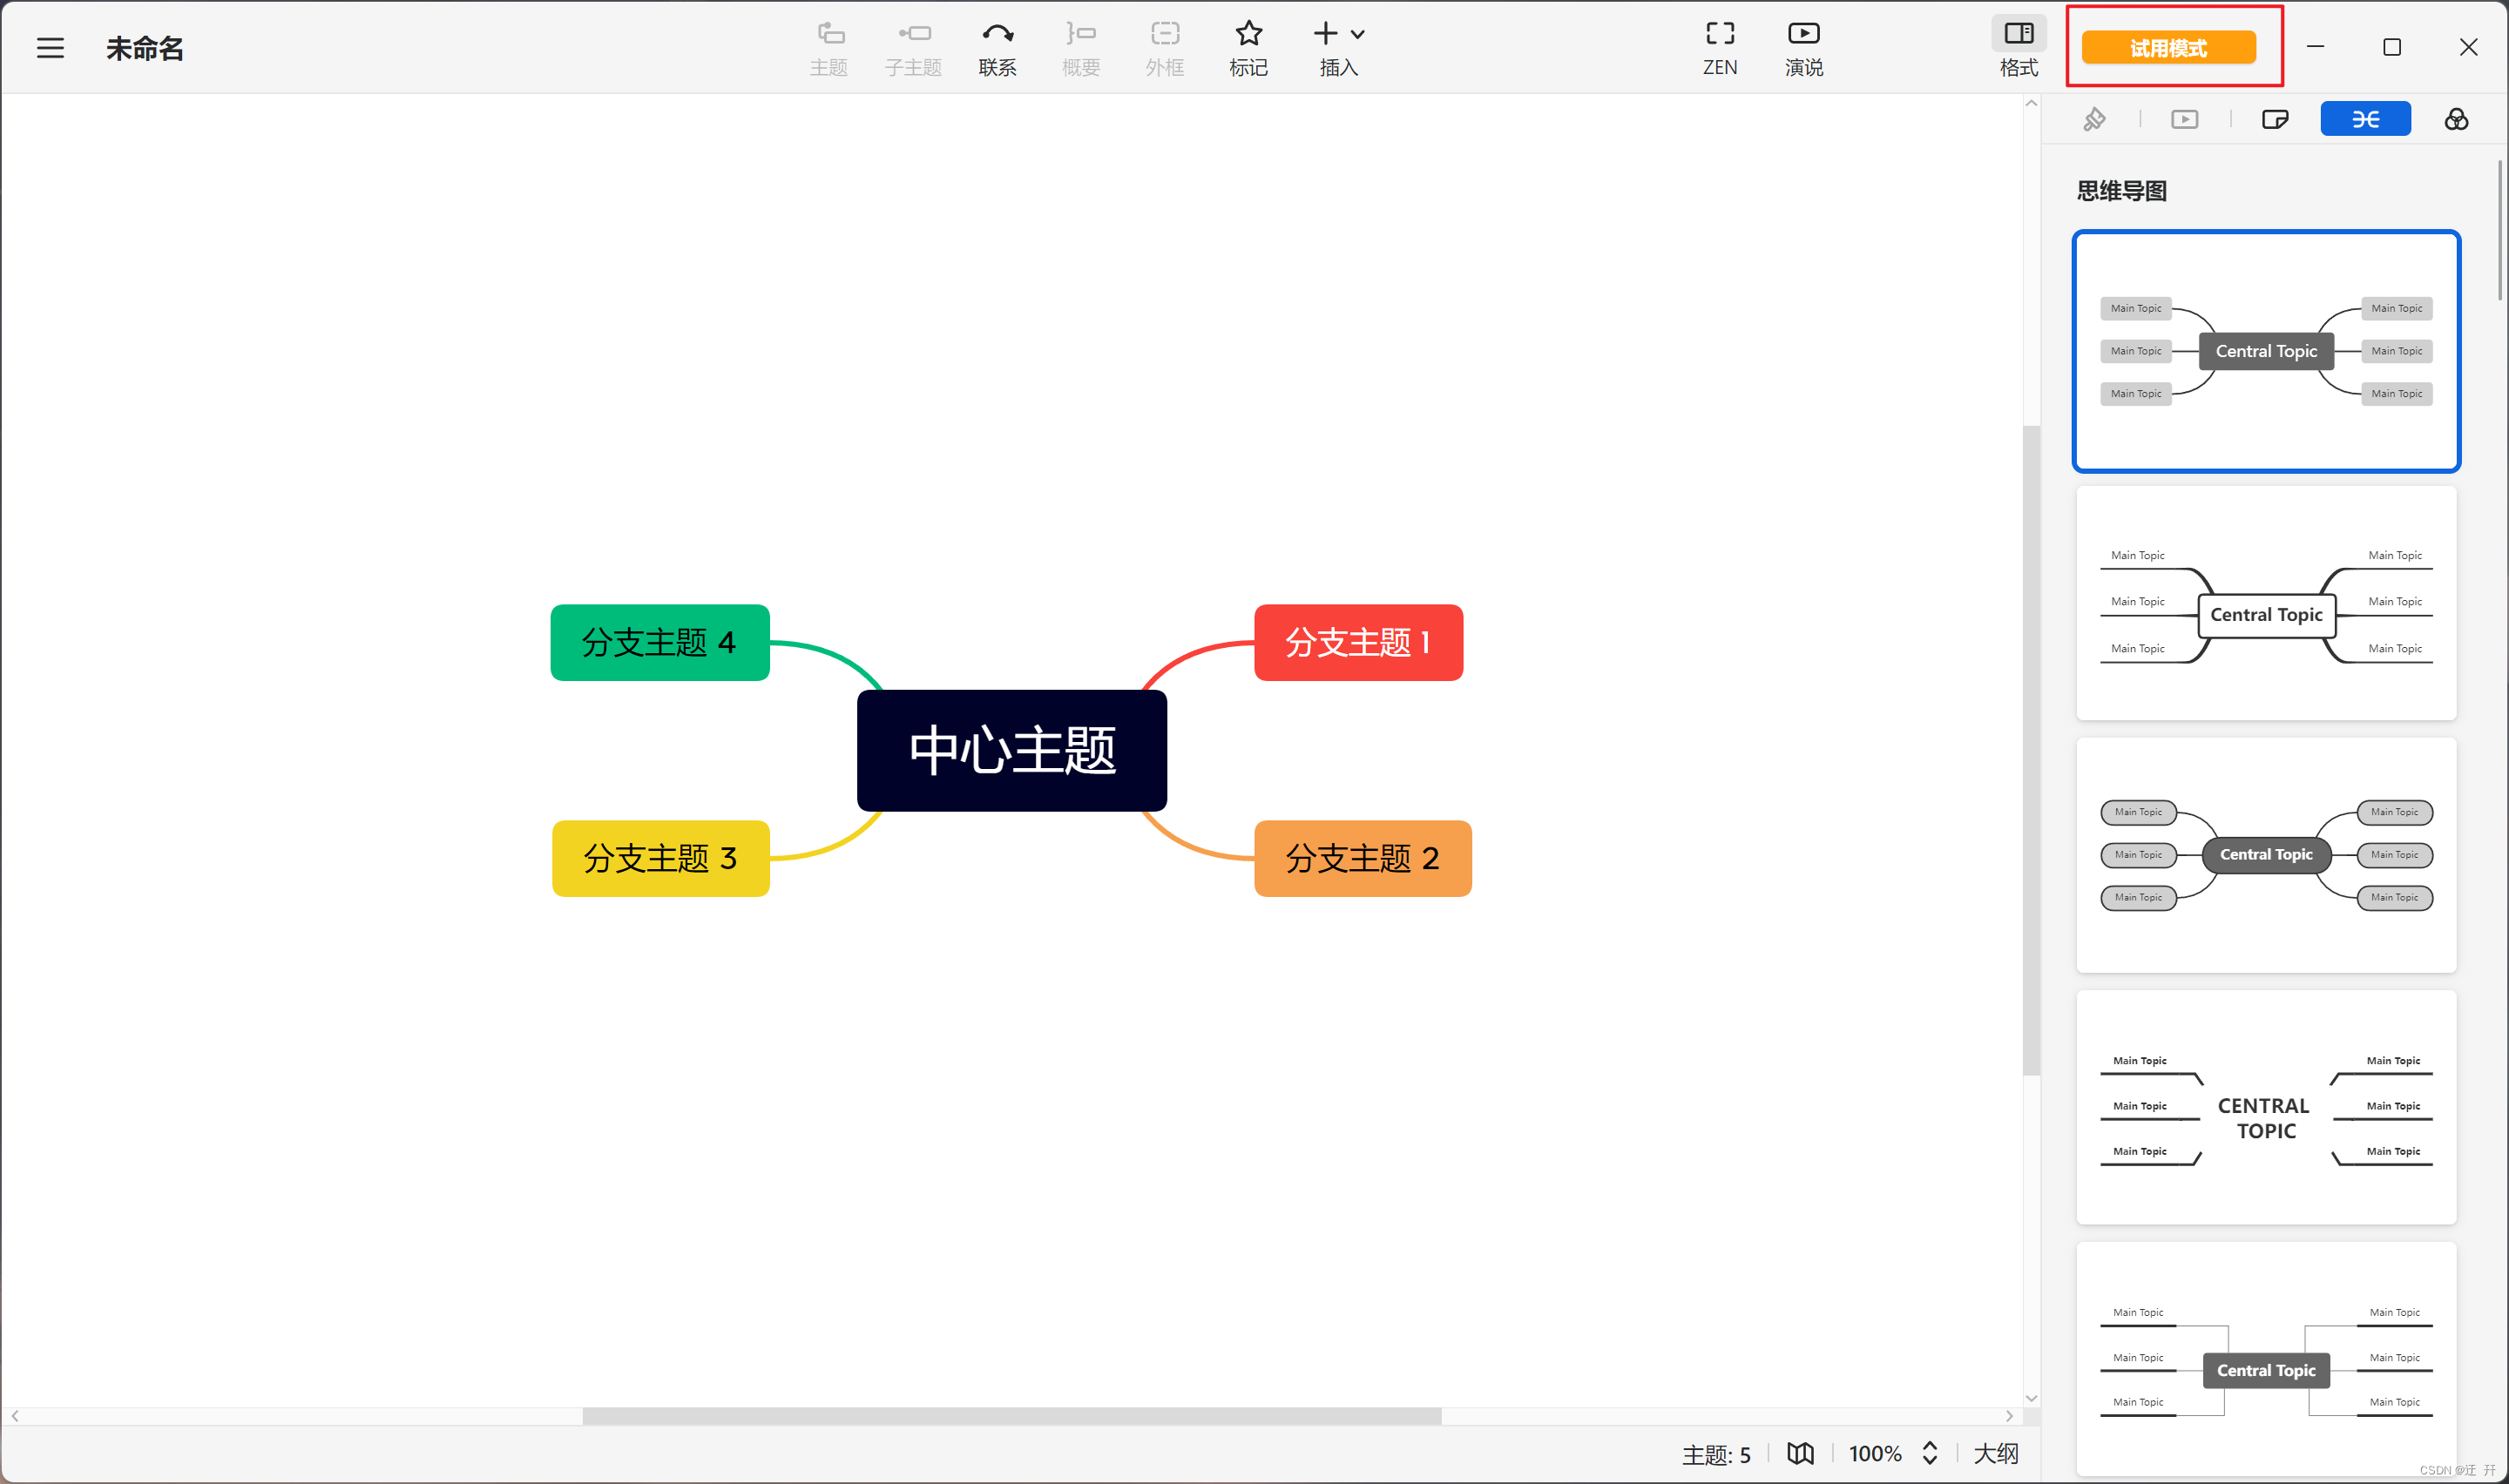Click the 主题 (Topic) tool icon
2509x1484 pixels.
[825, 48]
